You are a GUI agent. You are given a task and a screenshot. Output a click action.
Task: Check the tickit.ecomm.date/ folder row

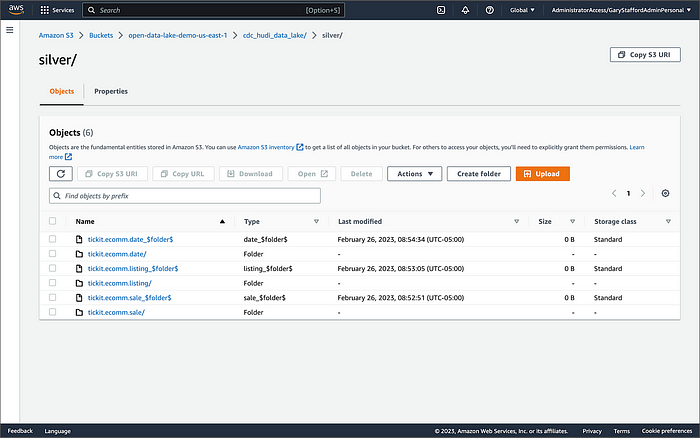(53, 254)
